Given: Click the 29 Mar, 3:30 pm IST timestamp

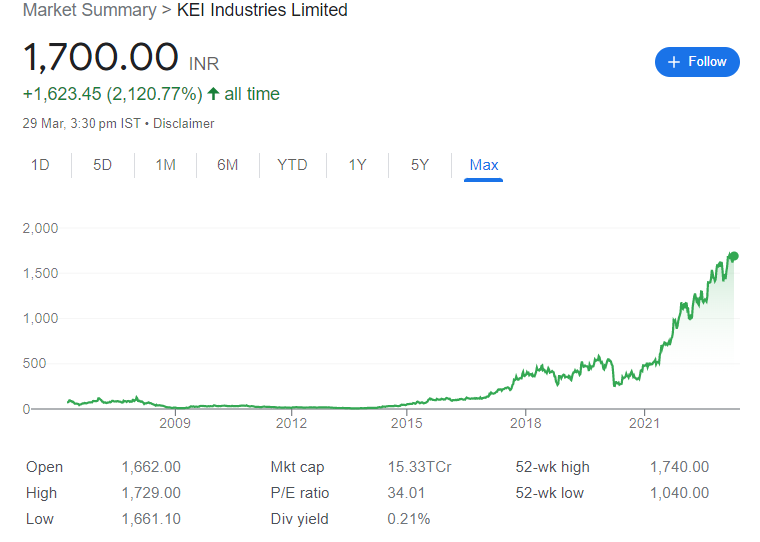Looking at the screenshot, I should [x=81, y=124].
